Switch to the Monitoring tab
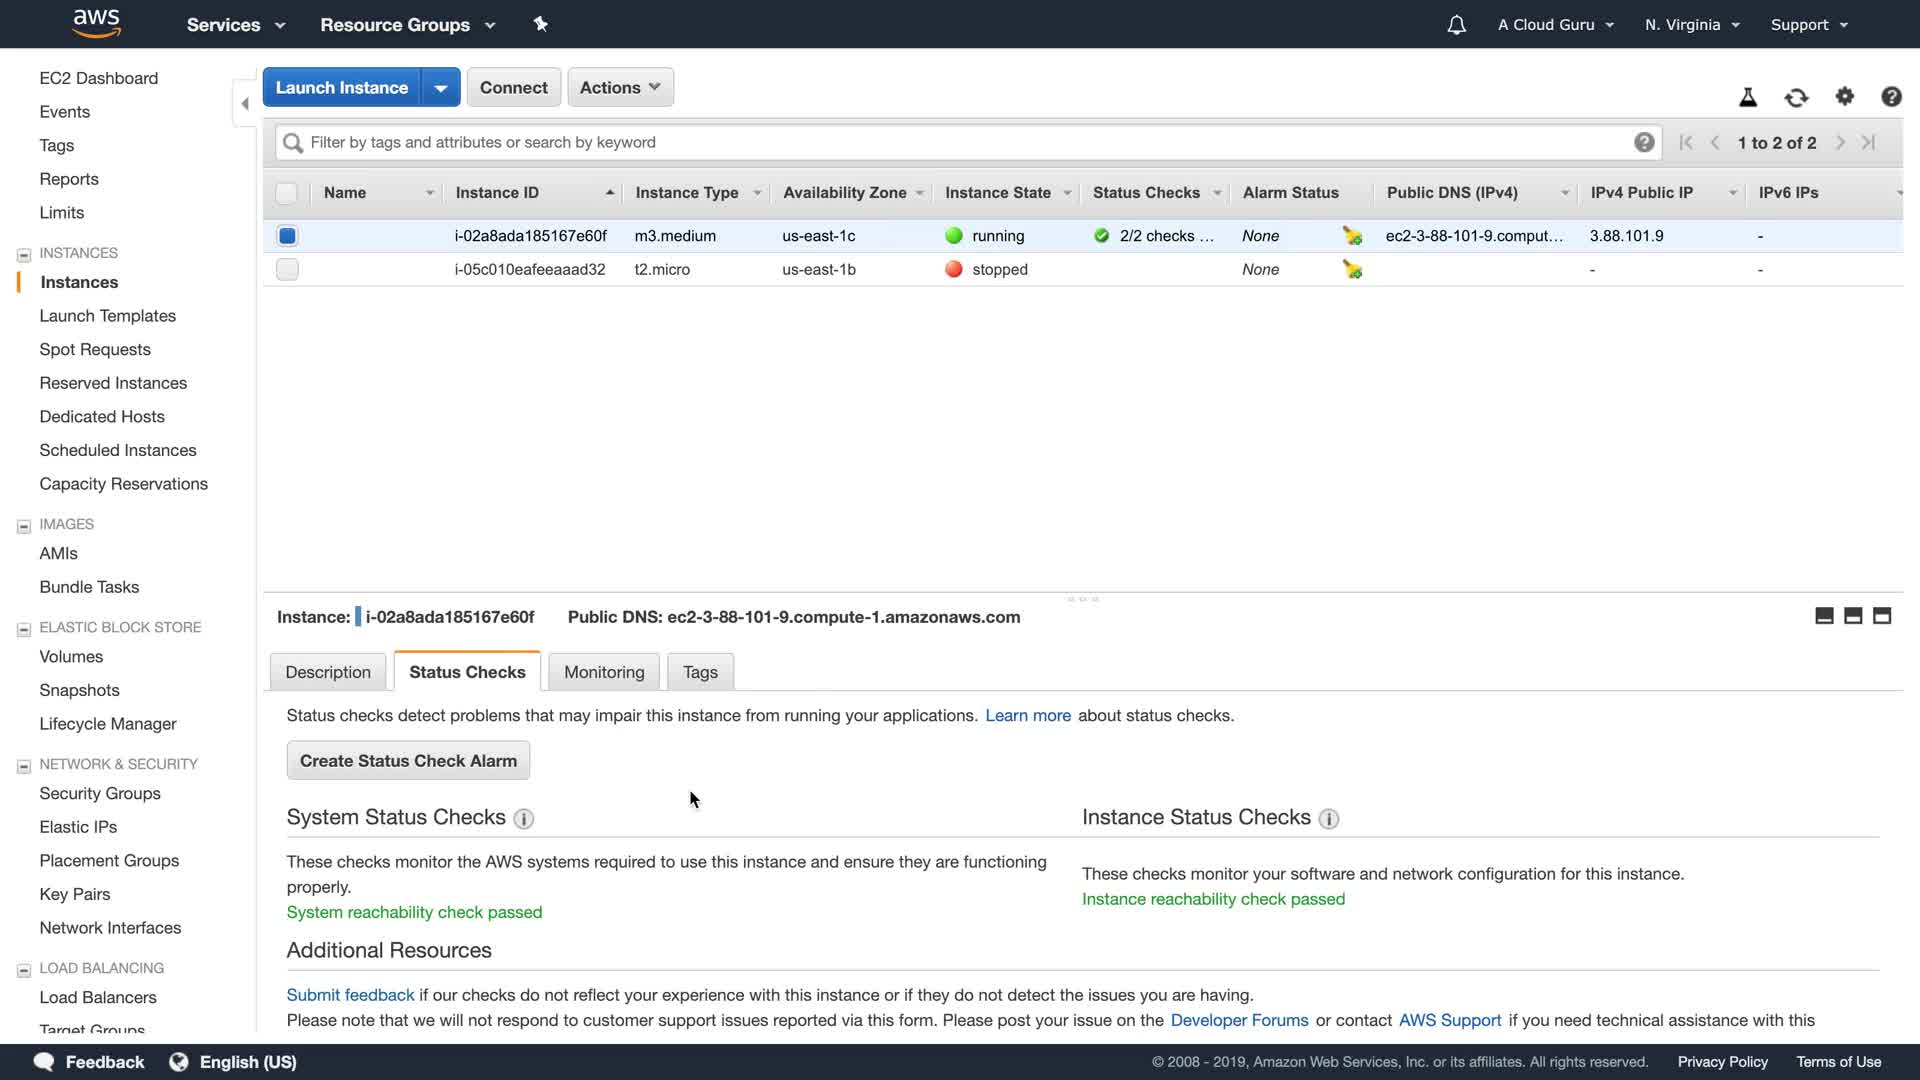Image resolution: width=1920 pixels, height=1080 pixels. tap(604, 672)
